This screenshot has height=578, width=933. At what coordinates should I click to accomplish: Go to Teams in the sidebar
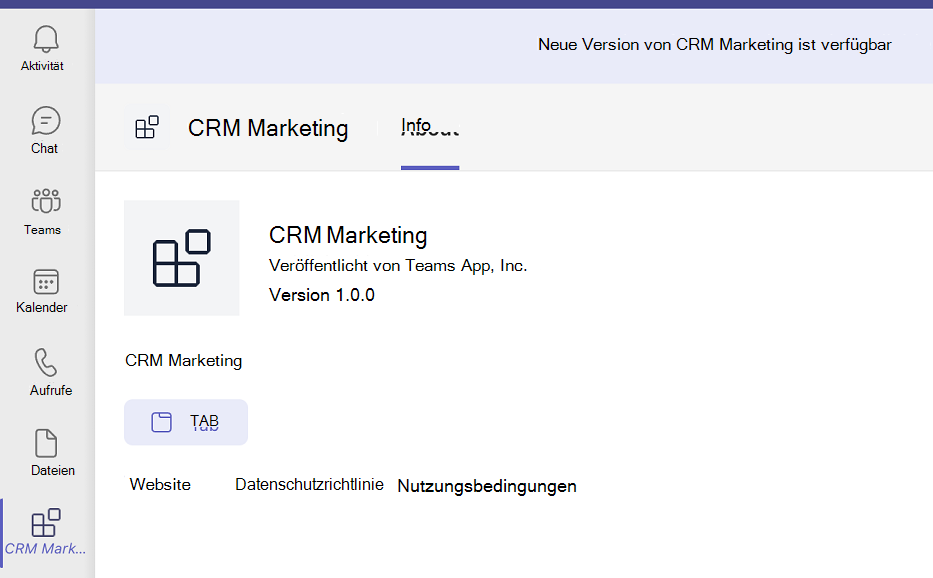[x=45, y=211]
